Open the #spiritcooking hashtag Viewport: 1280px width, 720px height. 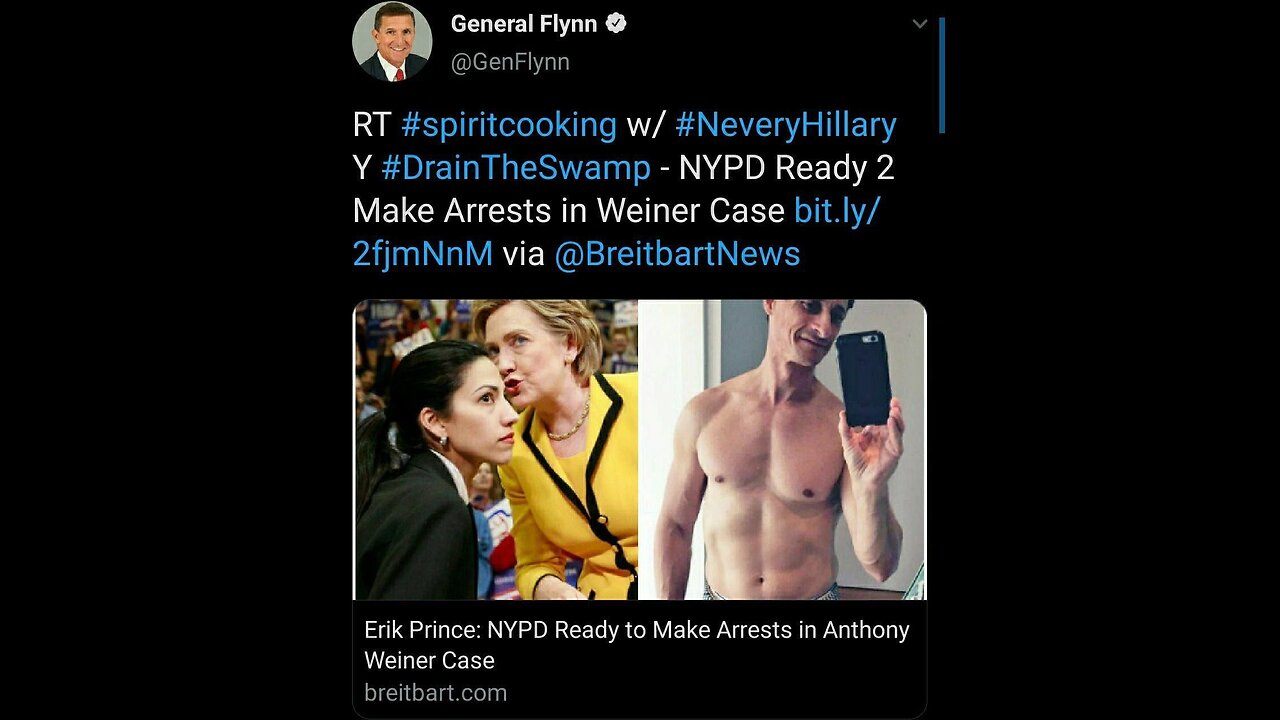[x=509, y=125]
